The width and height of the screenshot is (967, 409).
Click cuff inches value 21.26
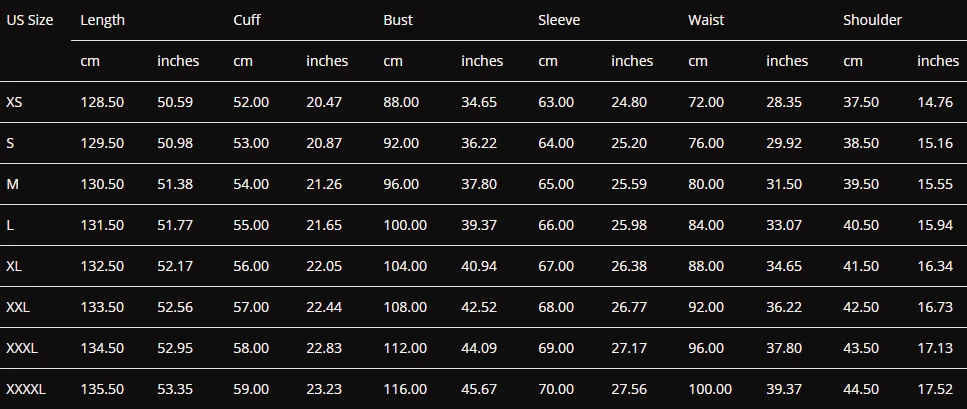click(x=324, y=184)
